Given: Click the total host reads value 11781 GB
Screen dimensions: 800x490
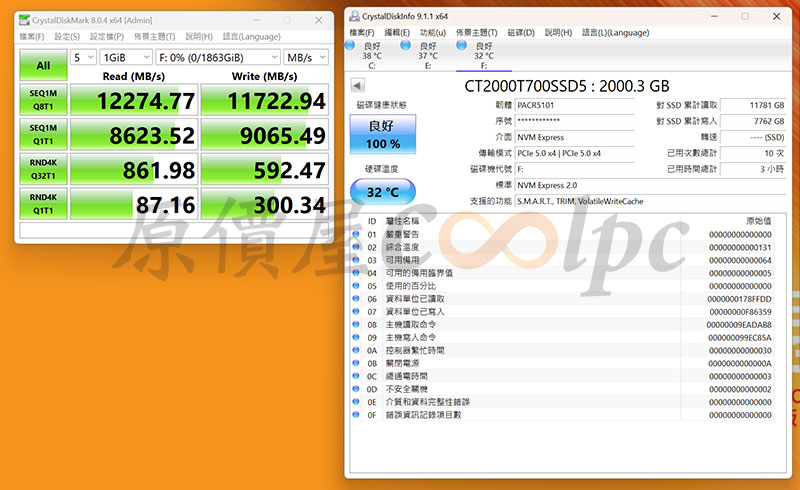Looking at the screenshot, I should 753,105.
